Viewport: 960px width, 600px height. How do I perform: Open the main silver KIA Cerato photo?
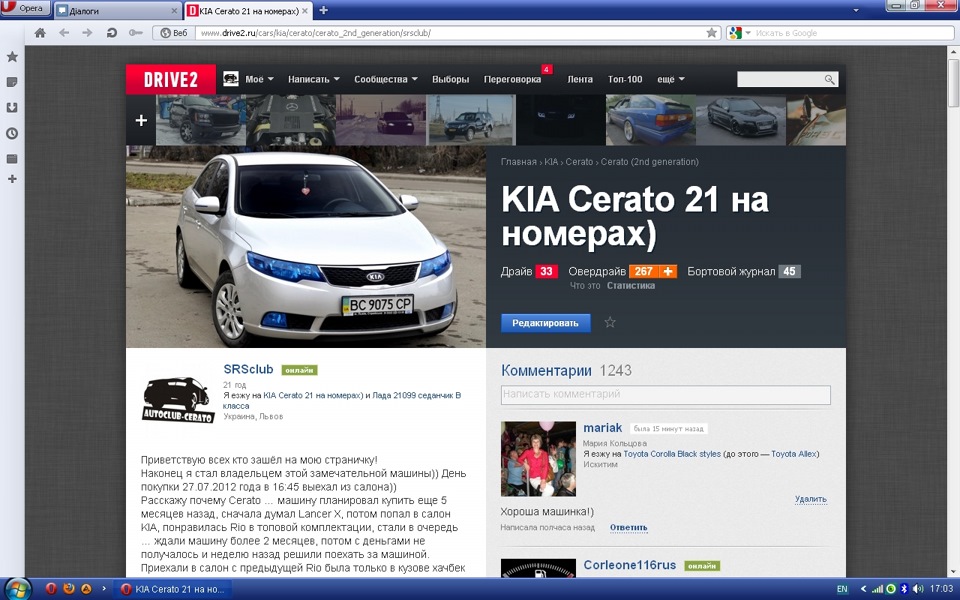tap(306, 247)
